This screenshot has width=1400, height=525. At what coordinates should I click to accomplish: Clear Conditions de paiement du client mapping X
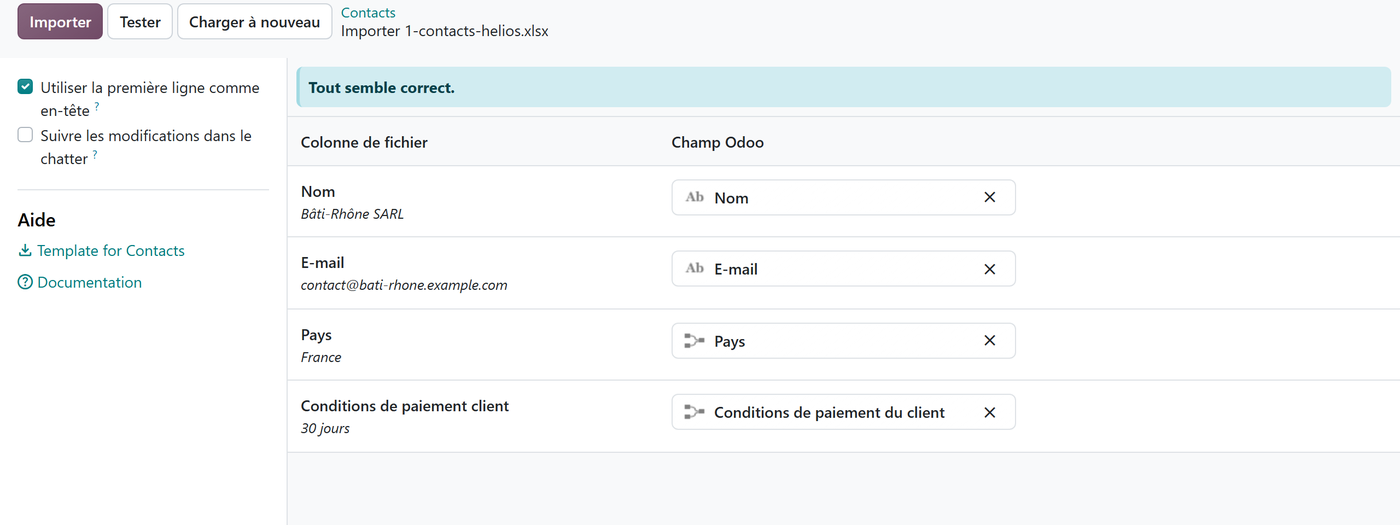coord(990,412)
